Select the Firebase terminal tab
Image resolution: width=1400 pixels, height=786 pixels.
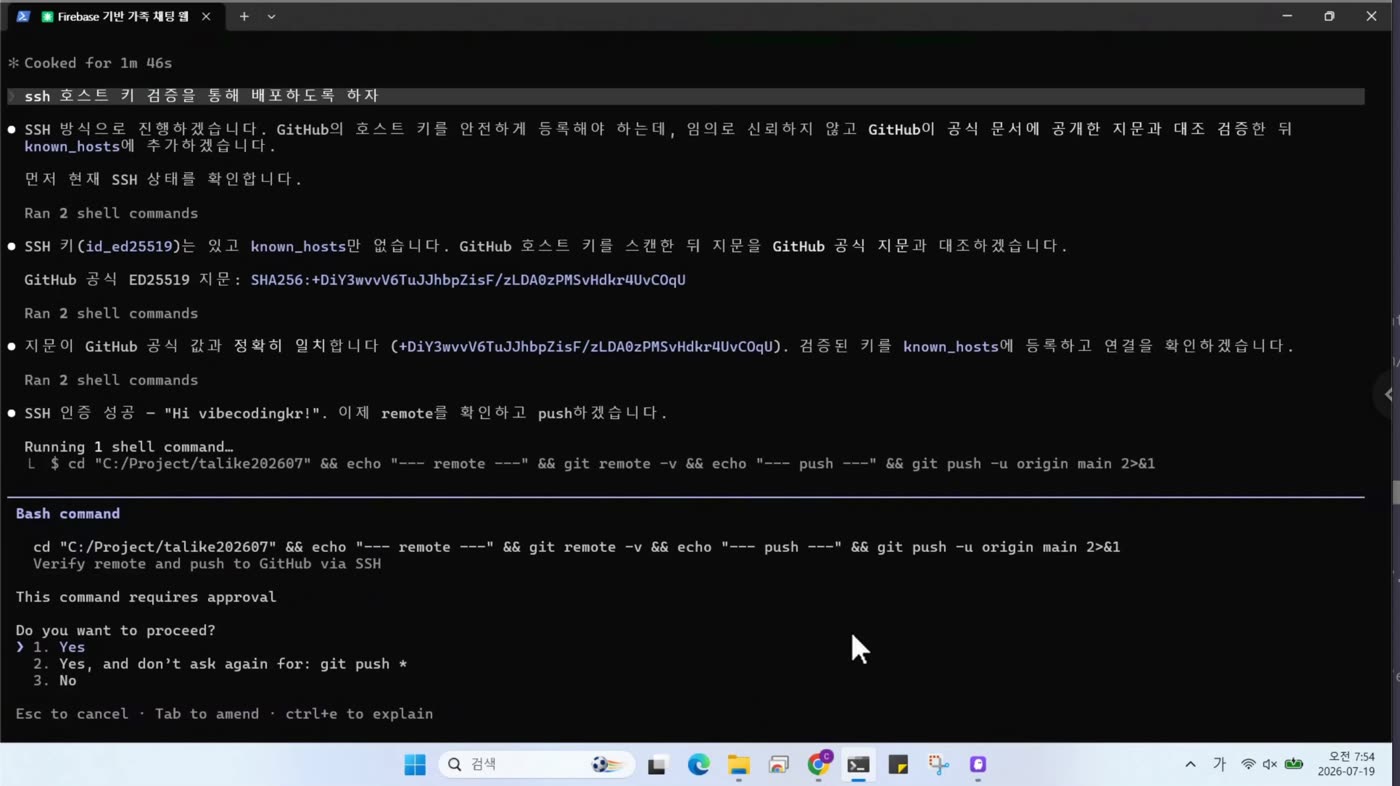pyautogui.click(x=115, y=16)
